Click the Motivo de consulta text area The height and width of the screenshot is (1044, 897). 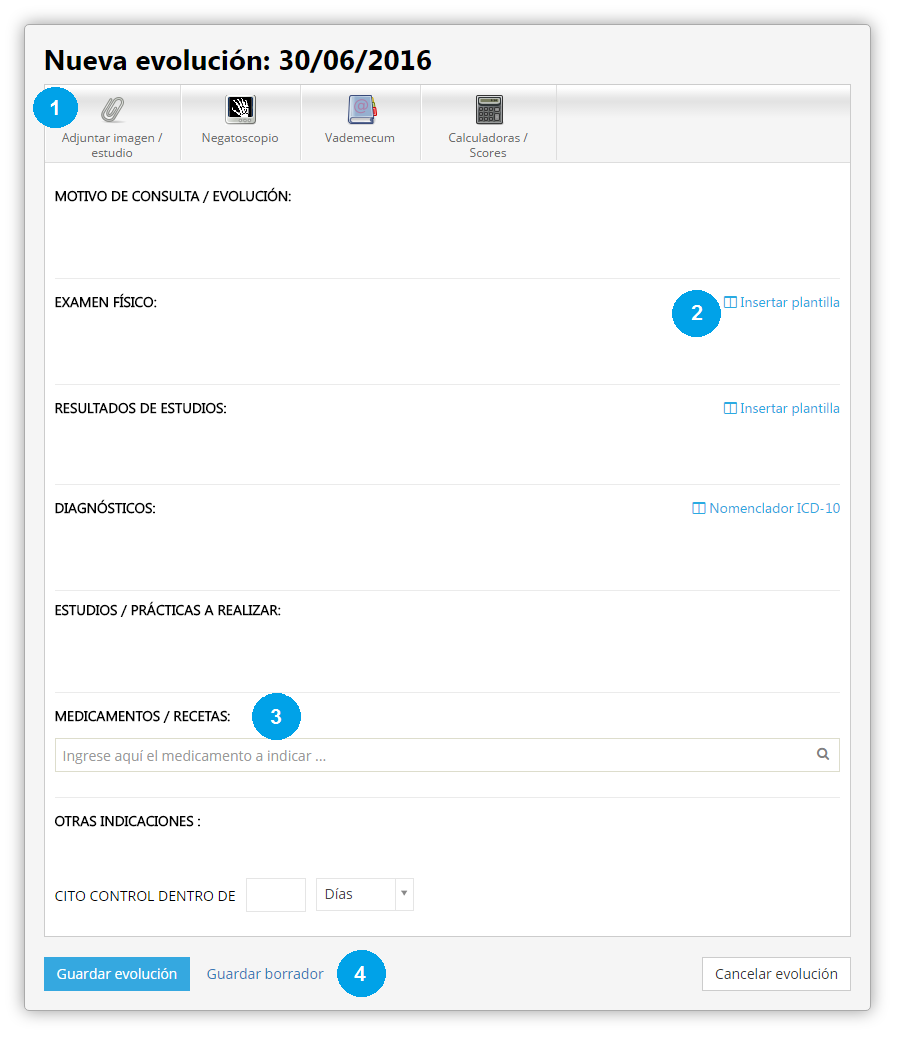coord(447,240)
